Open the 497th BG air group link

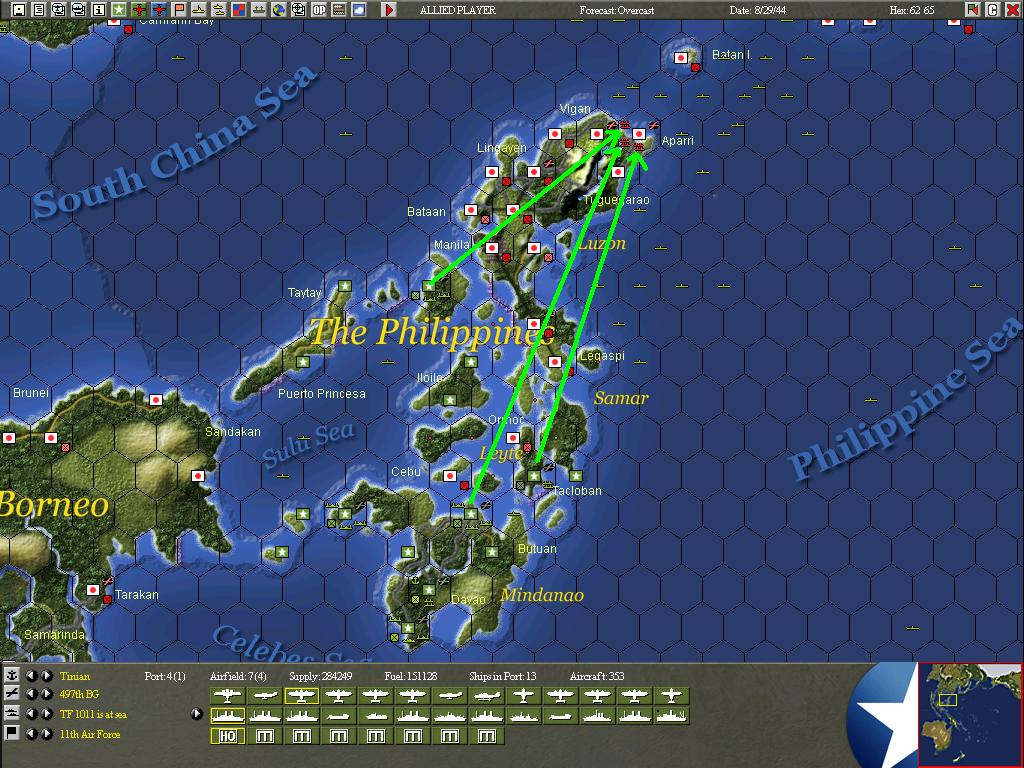click(79, 694)
